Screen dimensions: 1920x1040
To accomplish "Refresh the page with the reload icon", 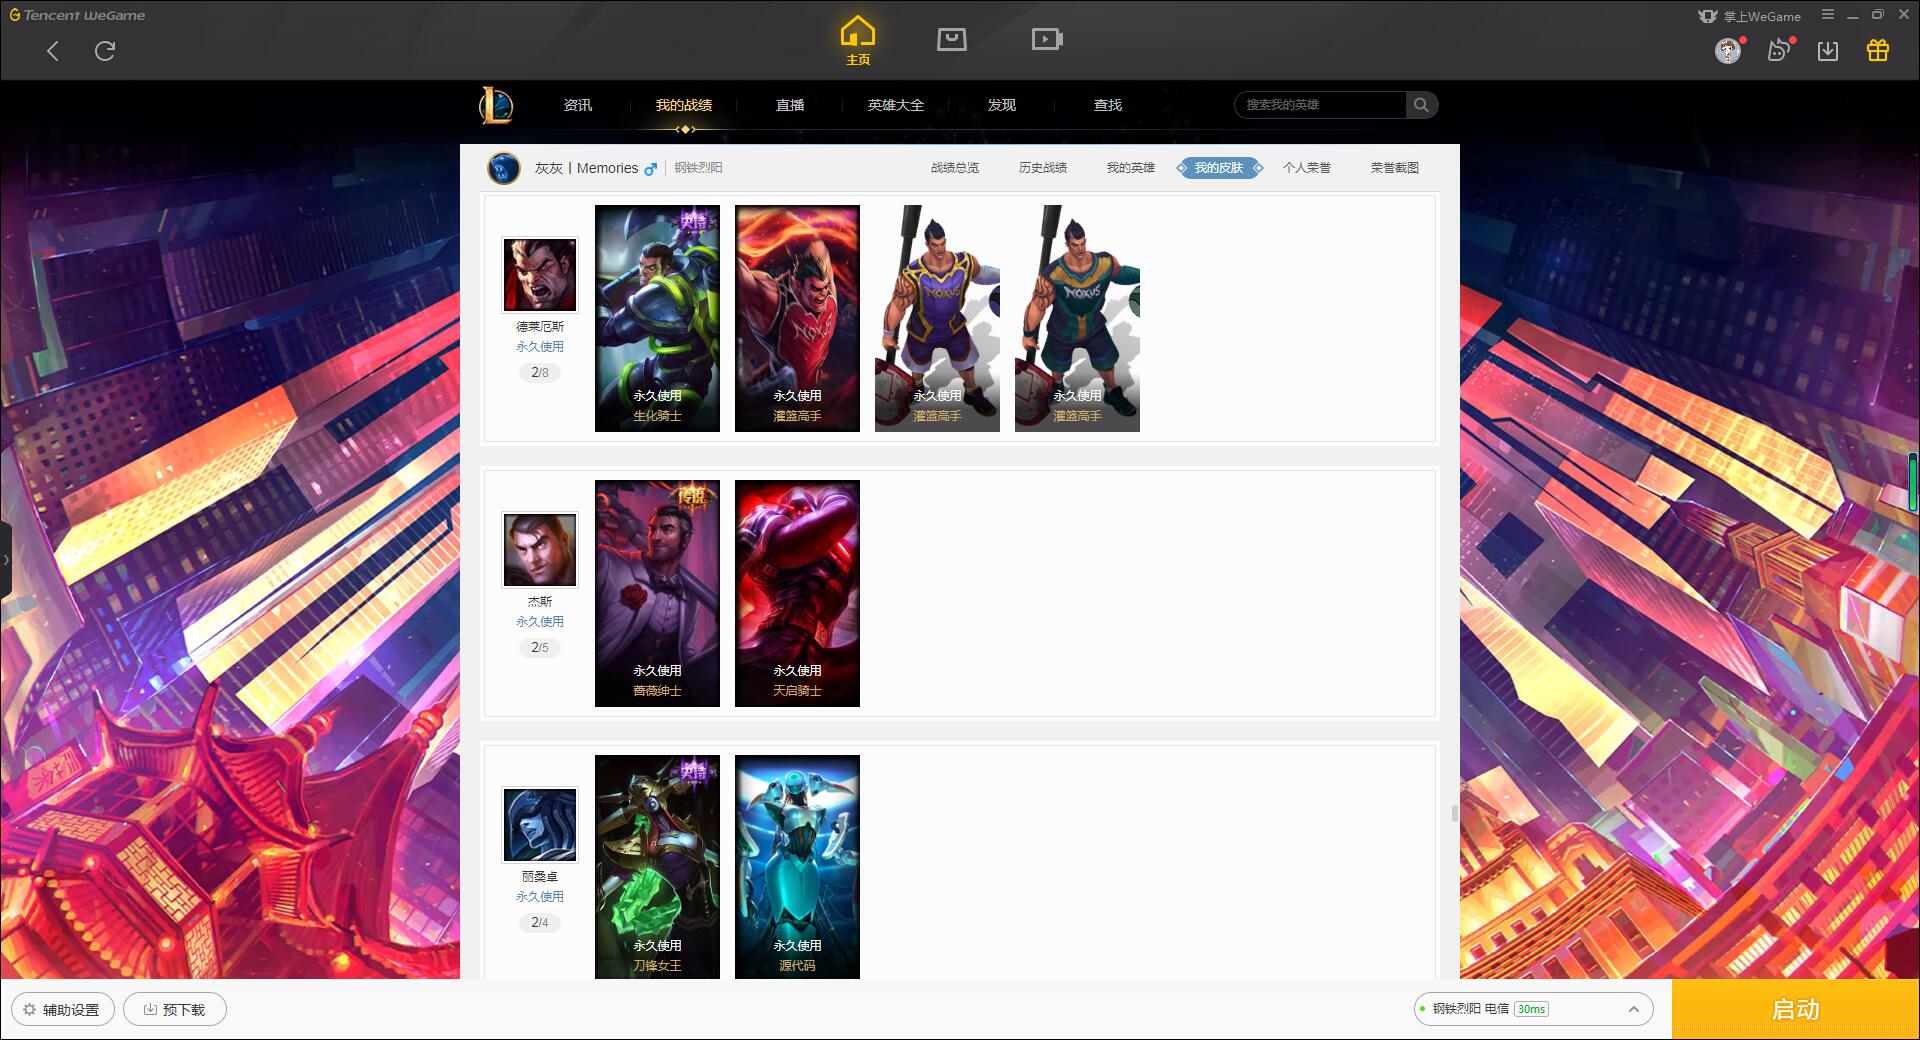I will pyautogui.click(x=105, y=51).
